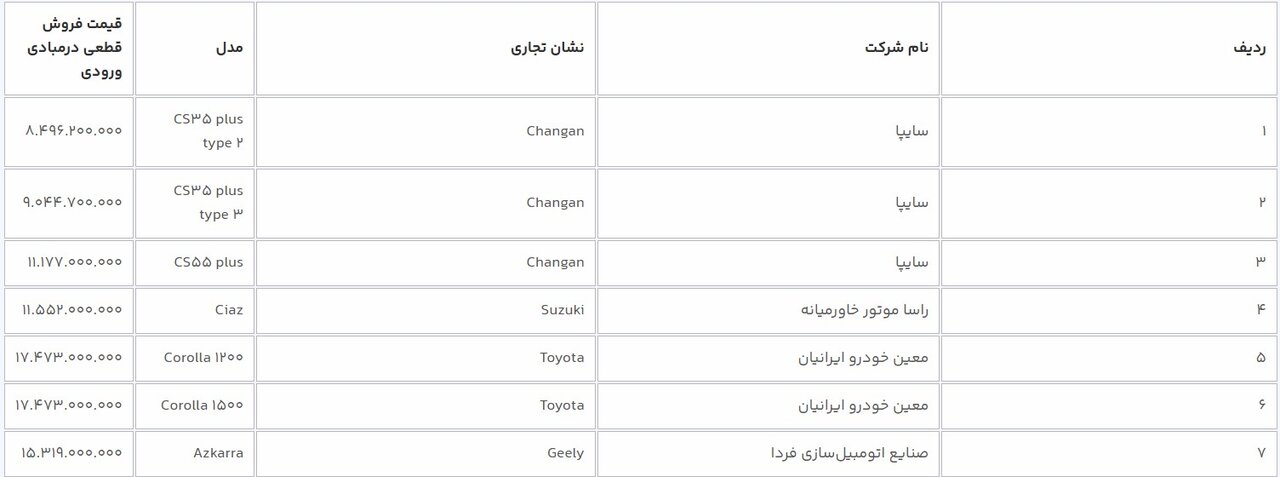This screenshot has height=477, width=1280.
Task: Click the price in the CS35 plus type 2 row
Action: [x=72, y=130]
